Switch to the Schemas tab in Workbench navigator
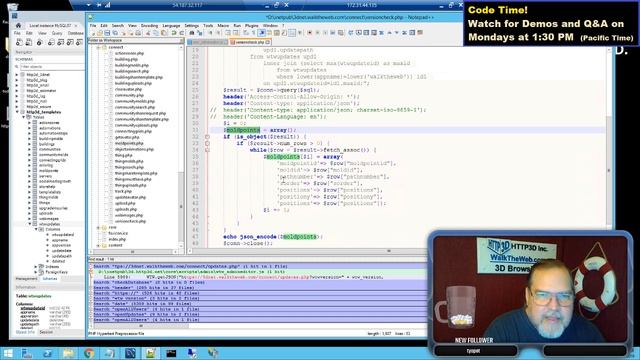Image resolution: width=640 pixels, height=360 pixels. coord(50,279)
